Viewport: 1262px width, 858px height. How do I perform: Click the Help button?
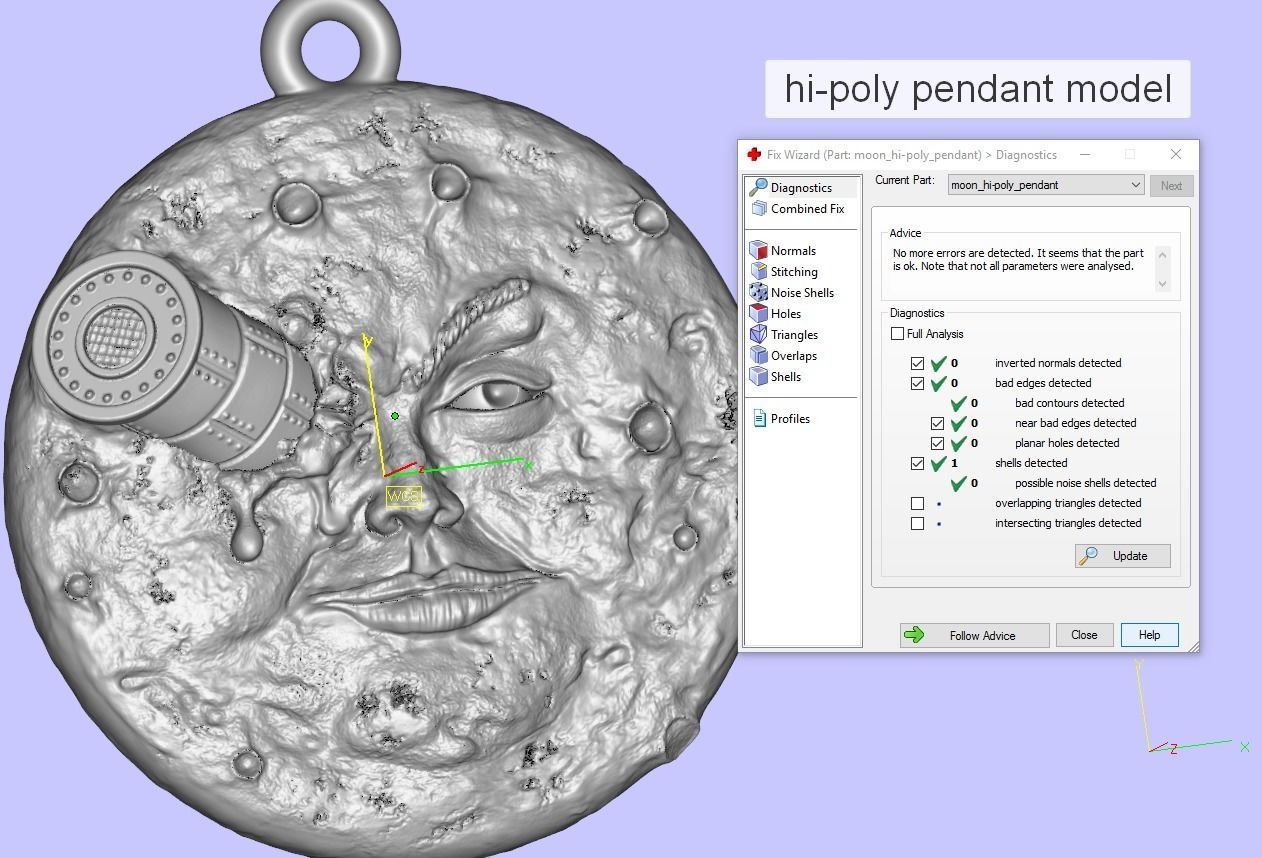click(1149, 635)
